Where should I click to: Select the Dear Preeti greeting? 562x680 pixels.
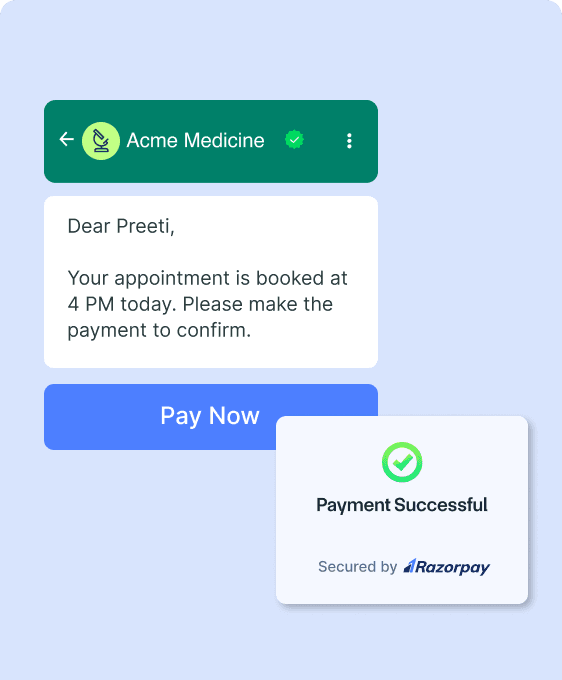point(121,226)
